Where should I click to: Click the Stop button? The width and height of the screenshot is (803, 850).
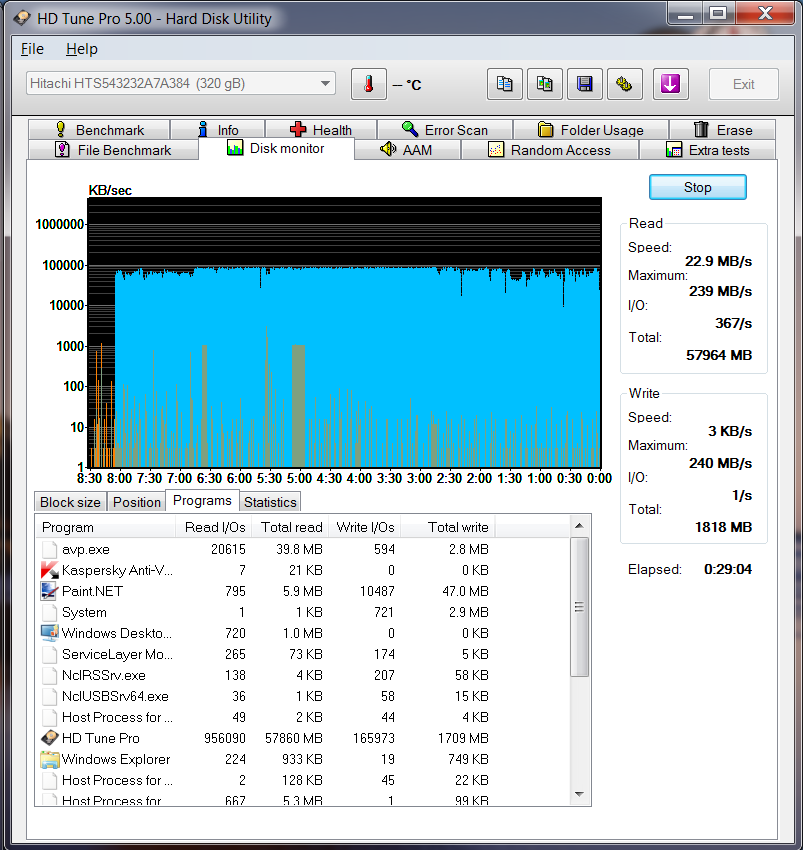698,188
